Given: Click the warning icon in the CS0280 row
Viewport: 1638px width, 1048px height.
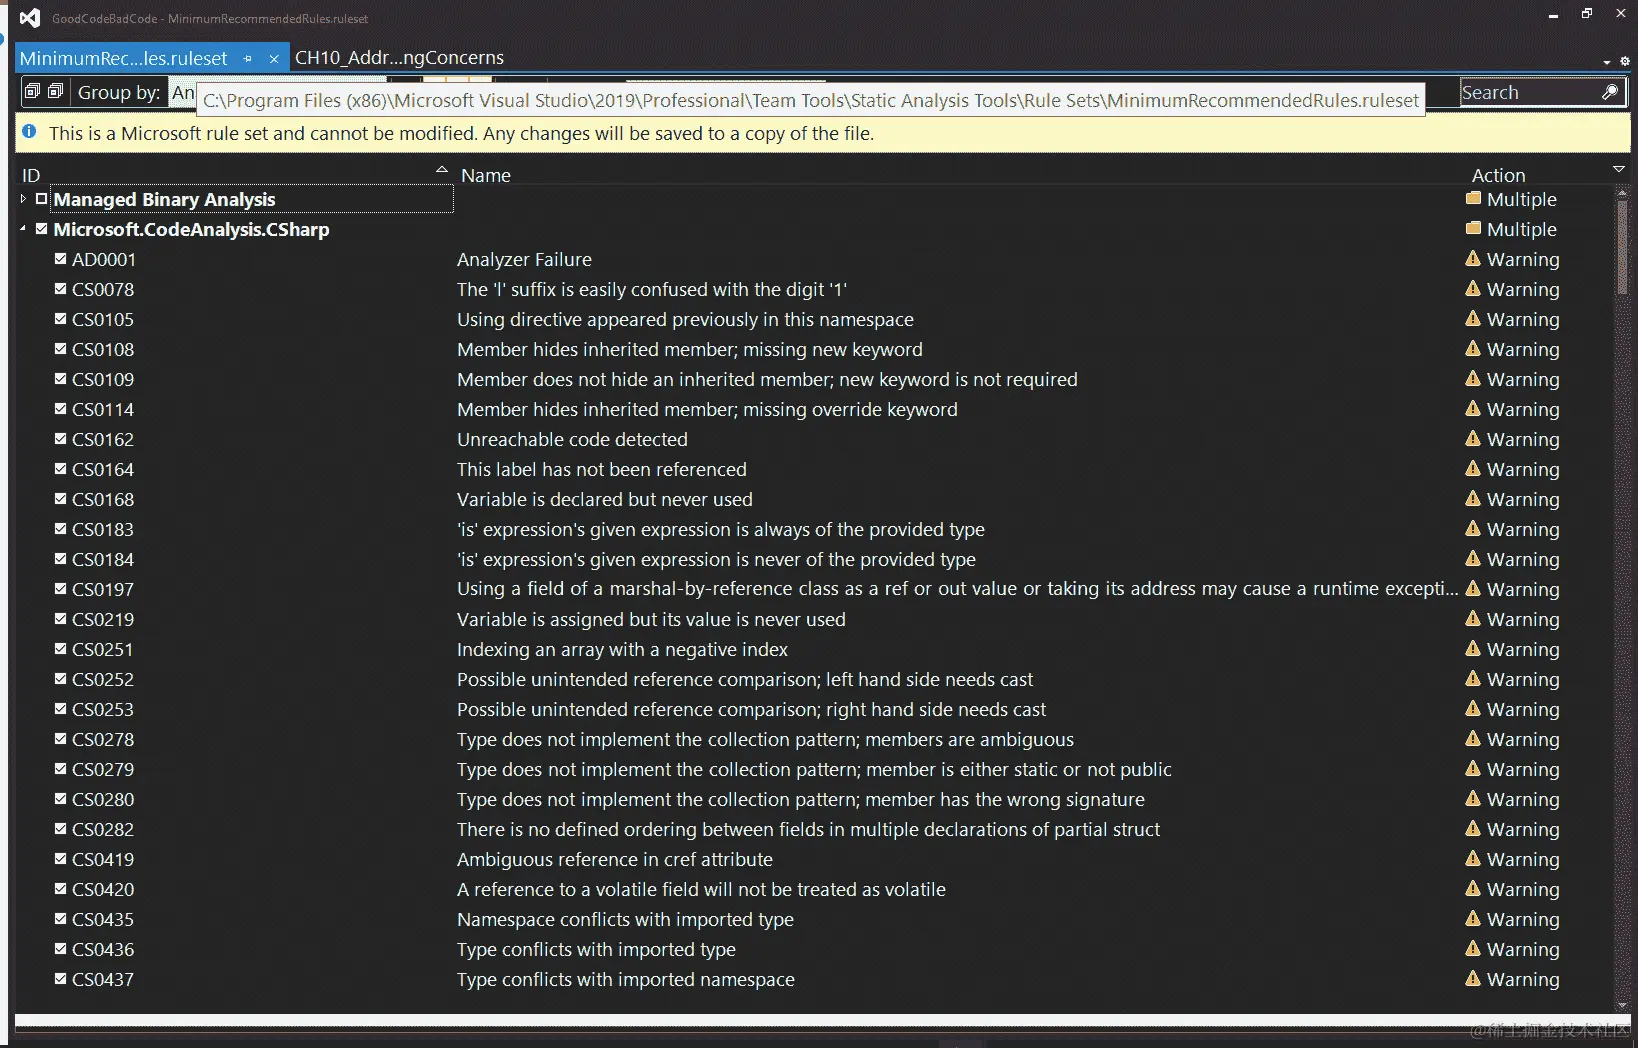Looking at the screenshot, I should [1473, 798].
